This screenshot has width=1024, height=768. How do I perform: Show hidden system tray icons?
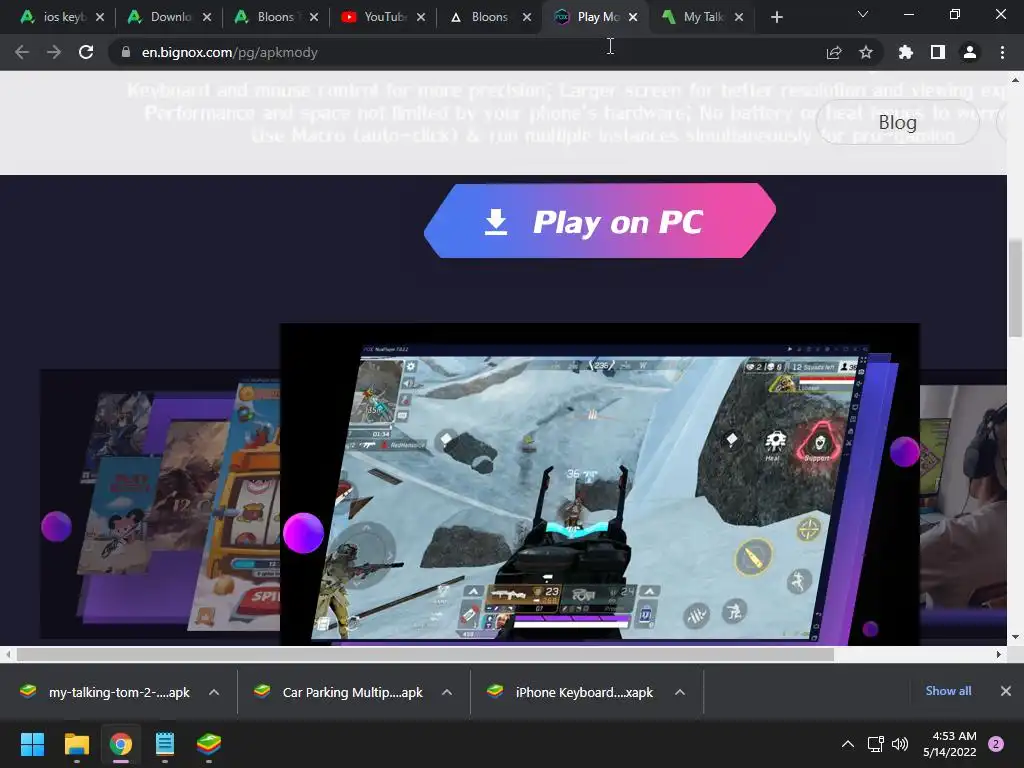click(848, 744)
